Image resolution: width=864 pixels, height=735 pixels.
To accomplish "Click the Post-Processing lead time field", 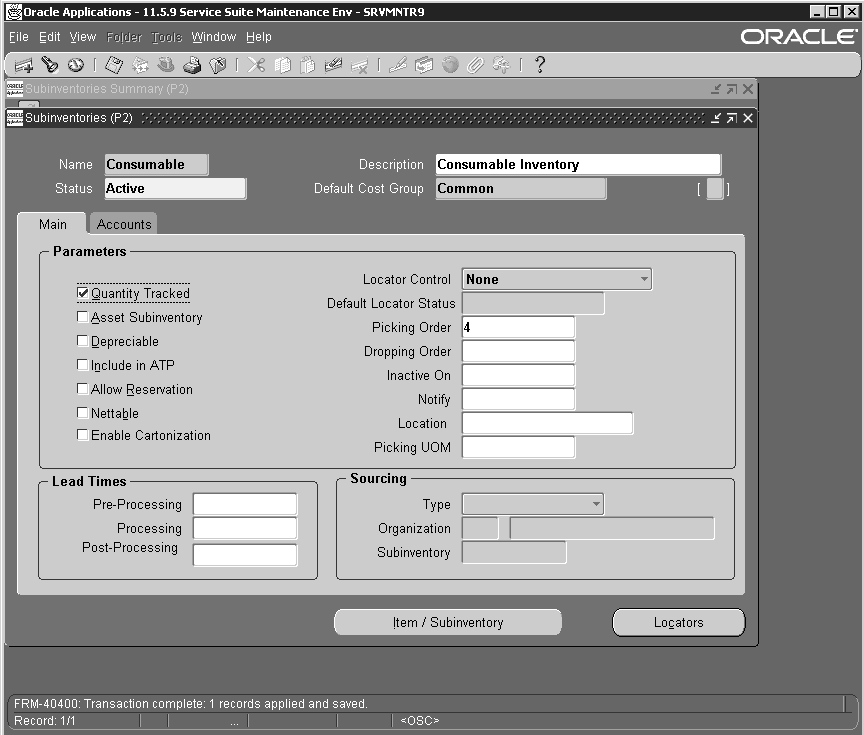I will pyautogui.click(x=245, y=555).
